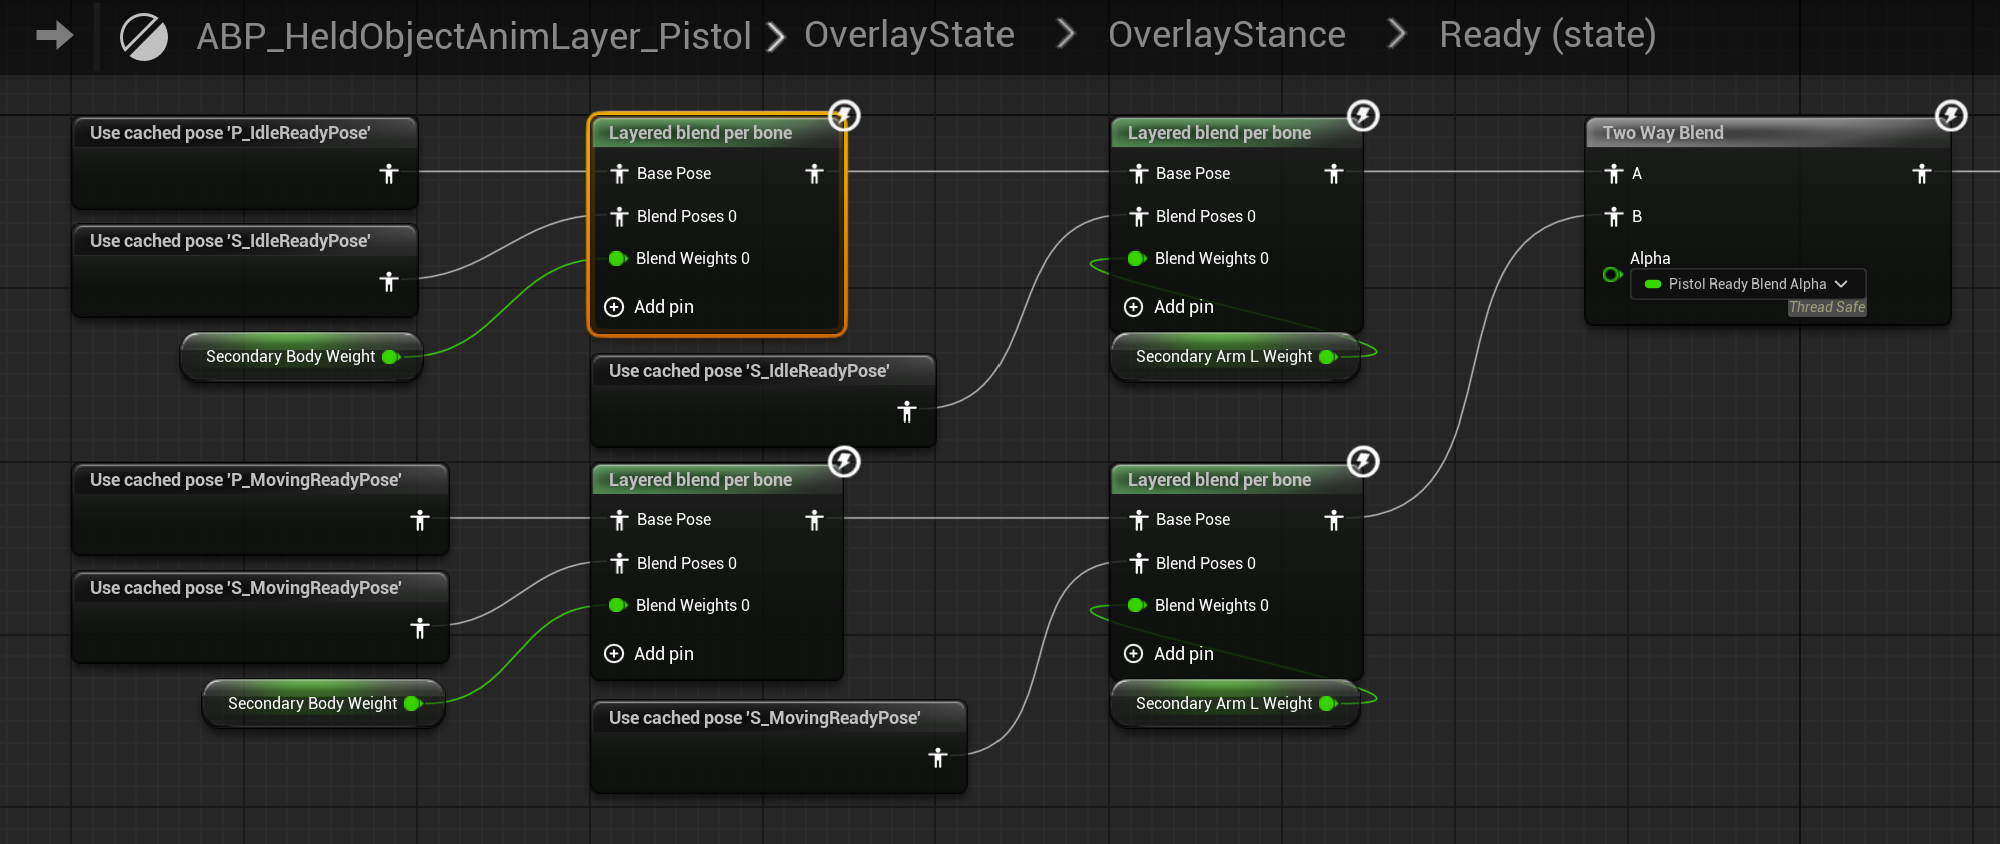Image resolution: width=2000 pixels, height=844 pixels.
Task: Navigate to OverlayState in the breadcrumb
Action: pyautogui.click(x=909, y=35)
